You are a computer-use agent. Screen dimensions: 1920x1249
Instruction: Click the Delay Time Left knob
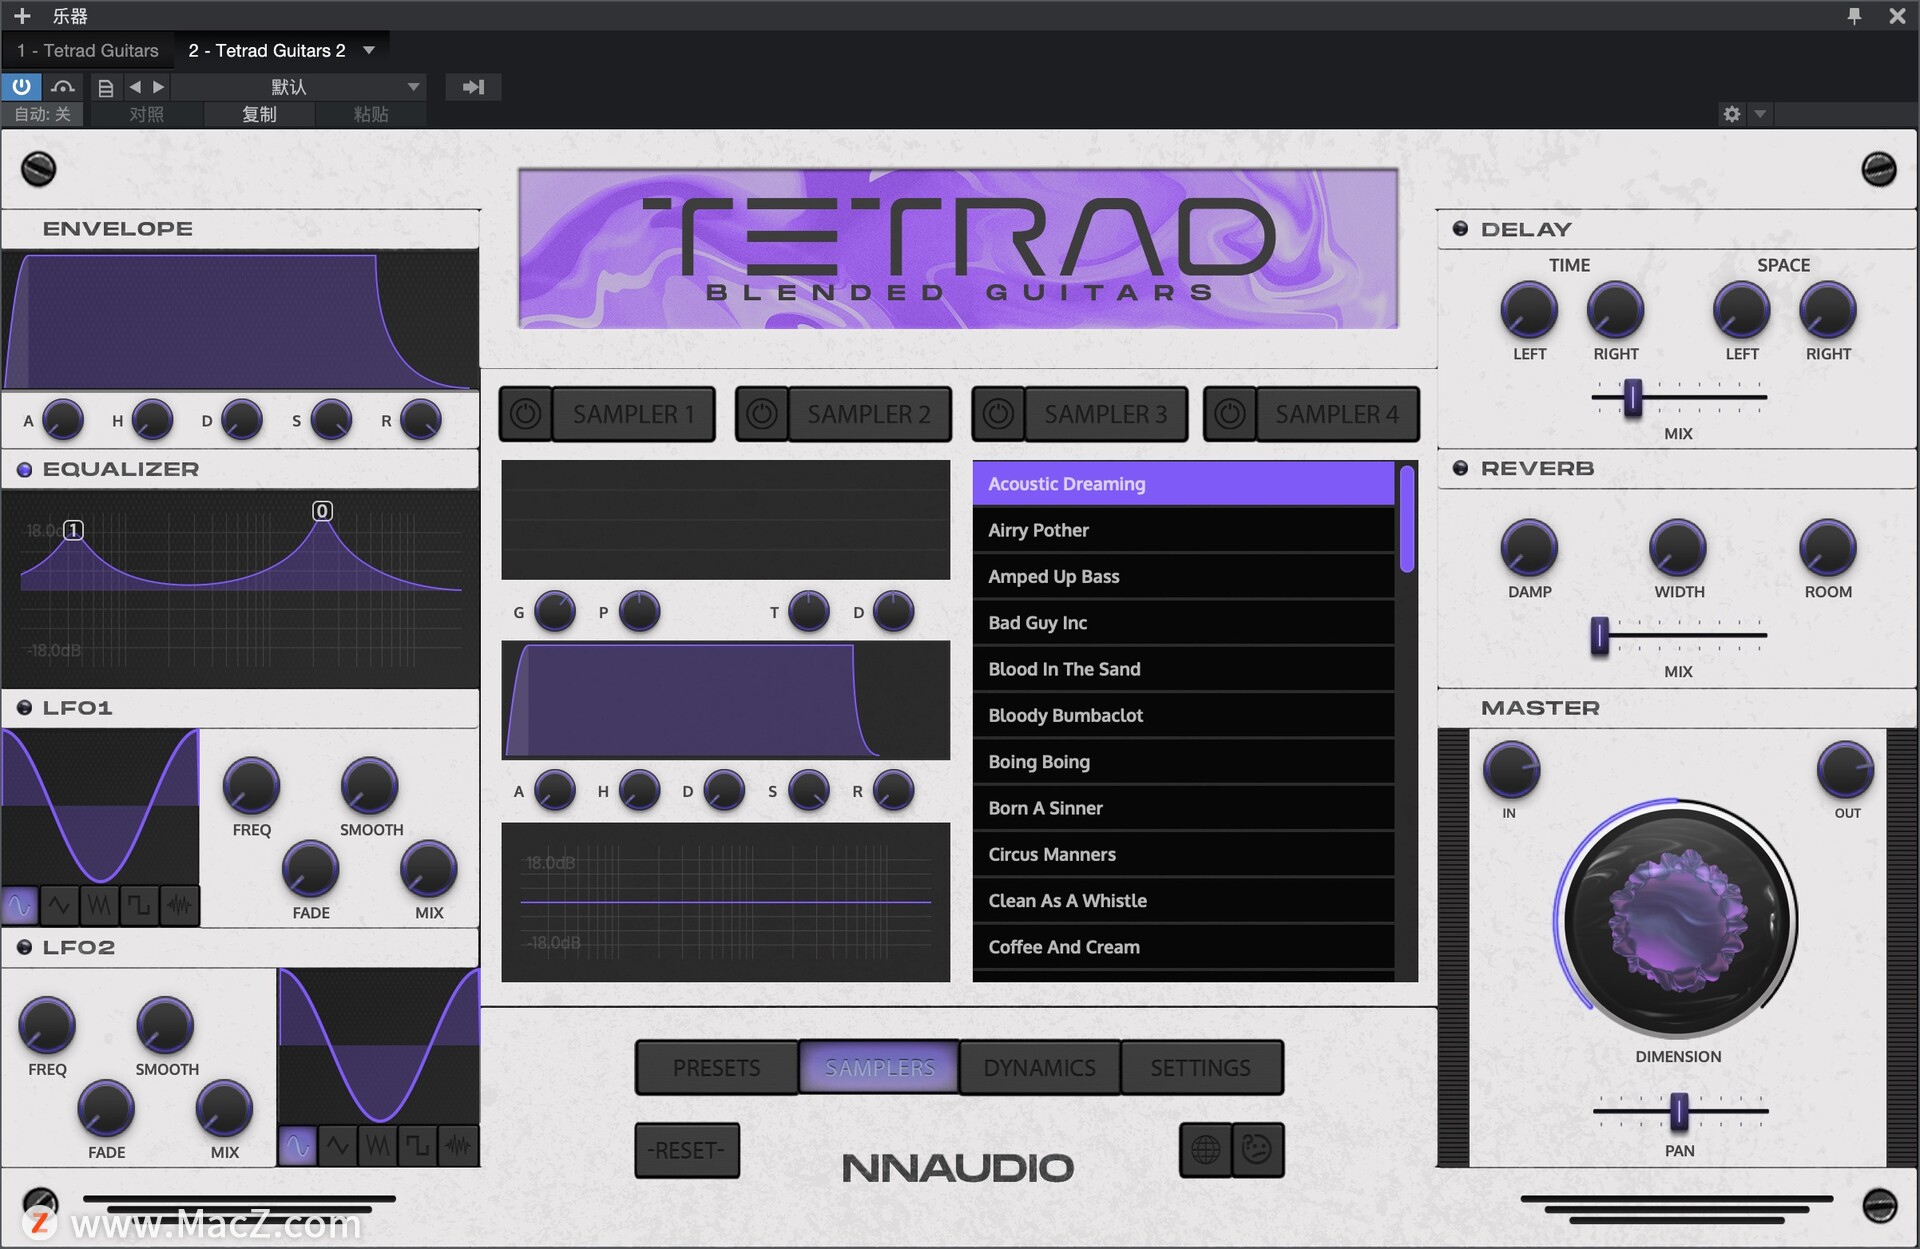click(x=1529, y=310)
